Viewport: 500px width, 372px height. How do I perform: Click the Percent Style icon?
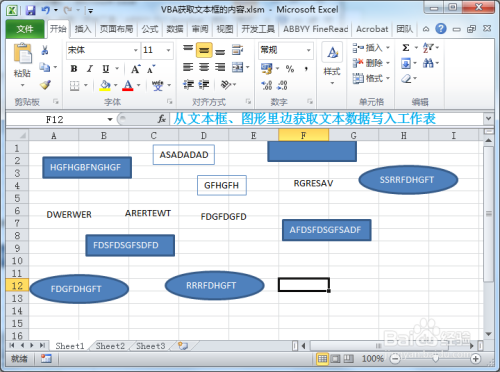(x=290, y=69)
